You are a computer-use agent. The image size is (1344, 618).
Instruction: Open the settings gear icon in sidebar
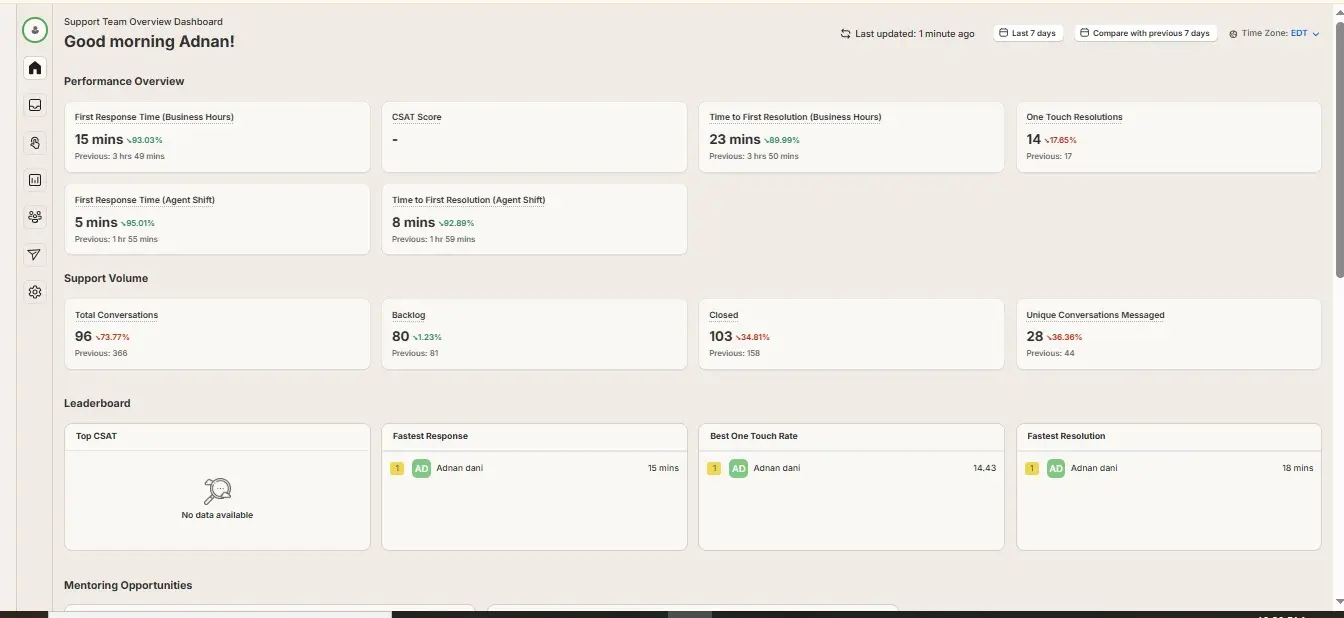[x=35, y=292]
